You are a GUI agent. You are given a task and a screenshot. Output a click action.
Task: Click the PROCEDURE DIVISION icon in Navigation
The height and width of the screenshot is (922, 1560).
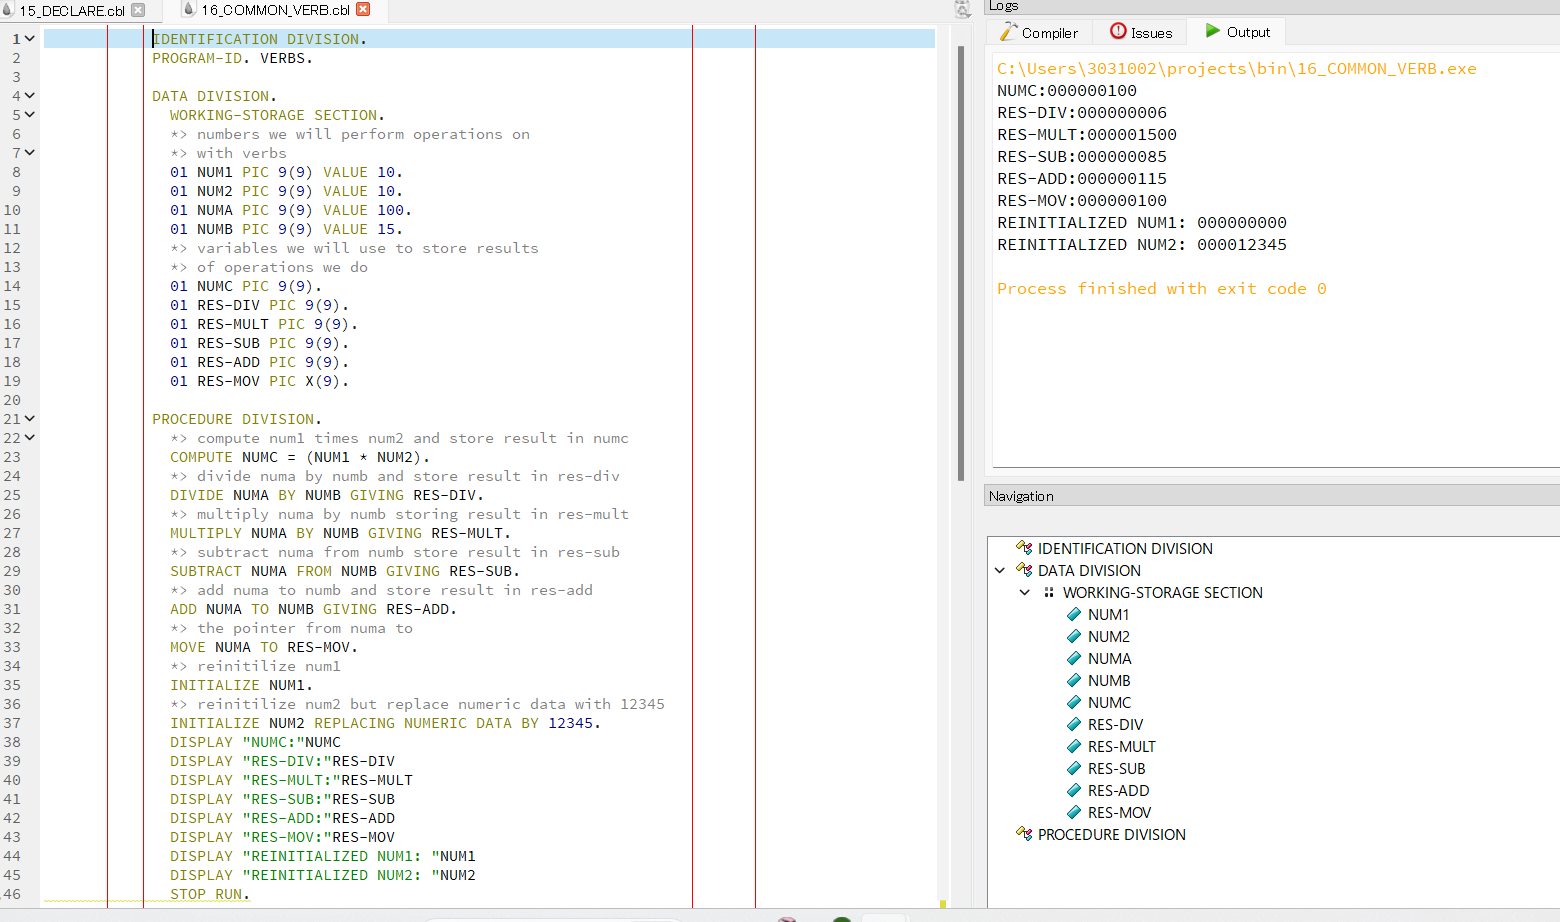tap(1024, 834)
